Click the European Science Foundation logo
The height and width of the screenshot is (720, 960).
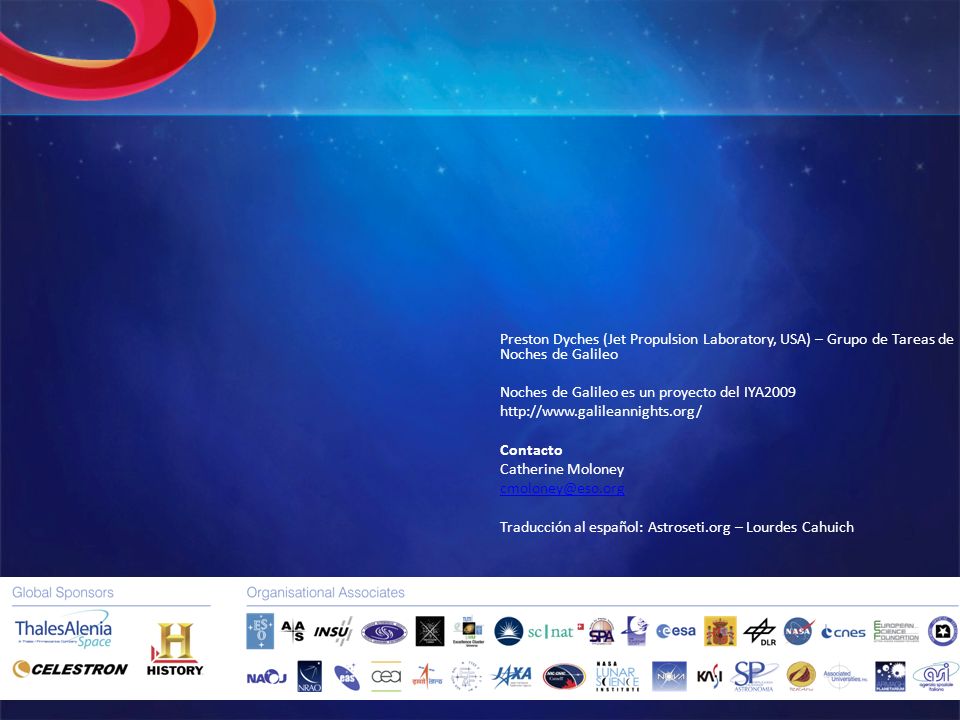click(896, 631)
